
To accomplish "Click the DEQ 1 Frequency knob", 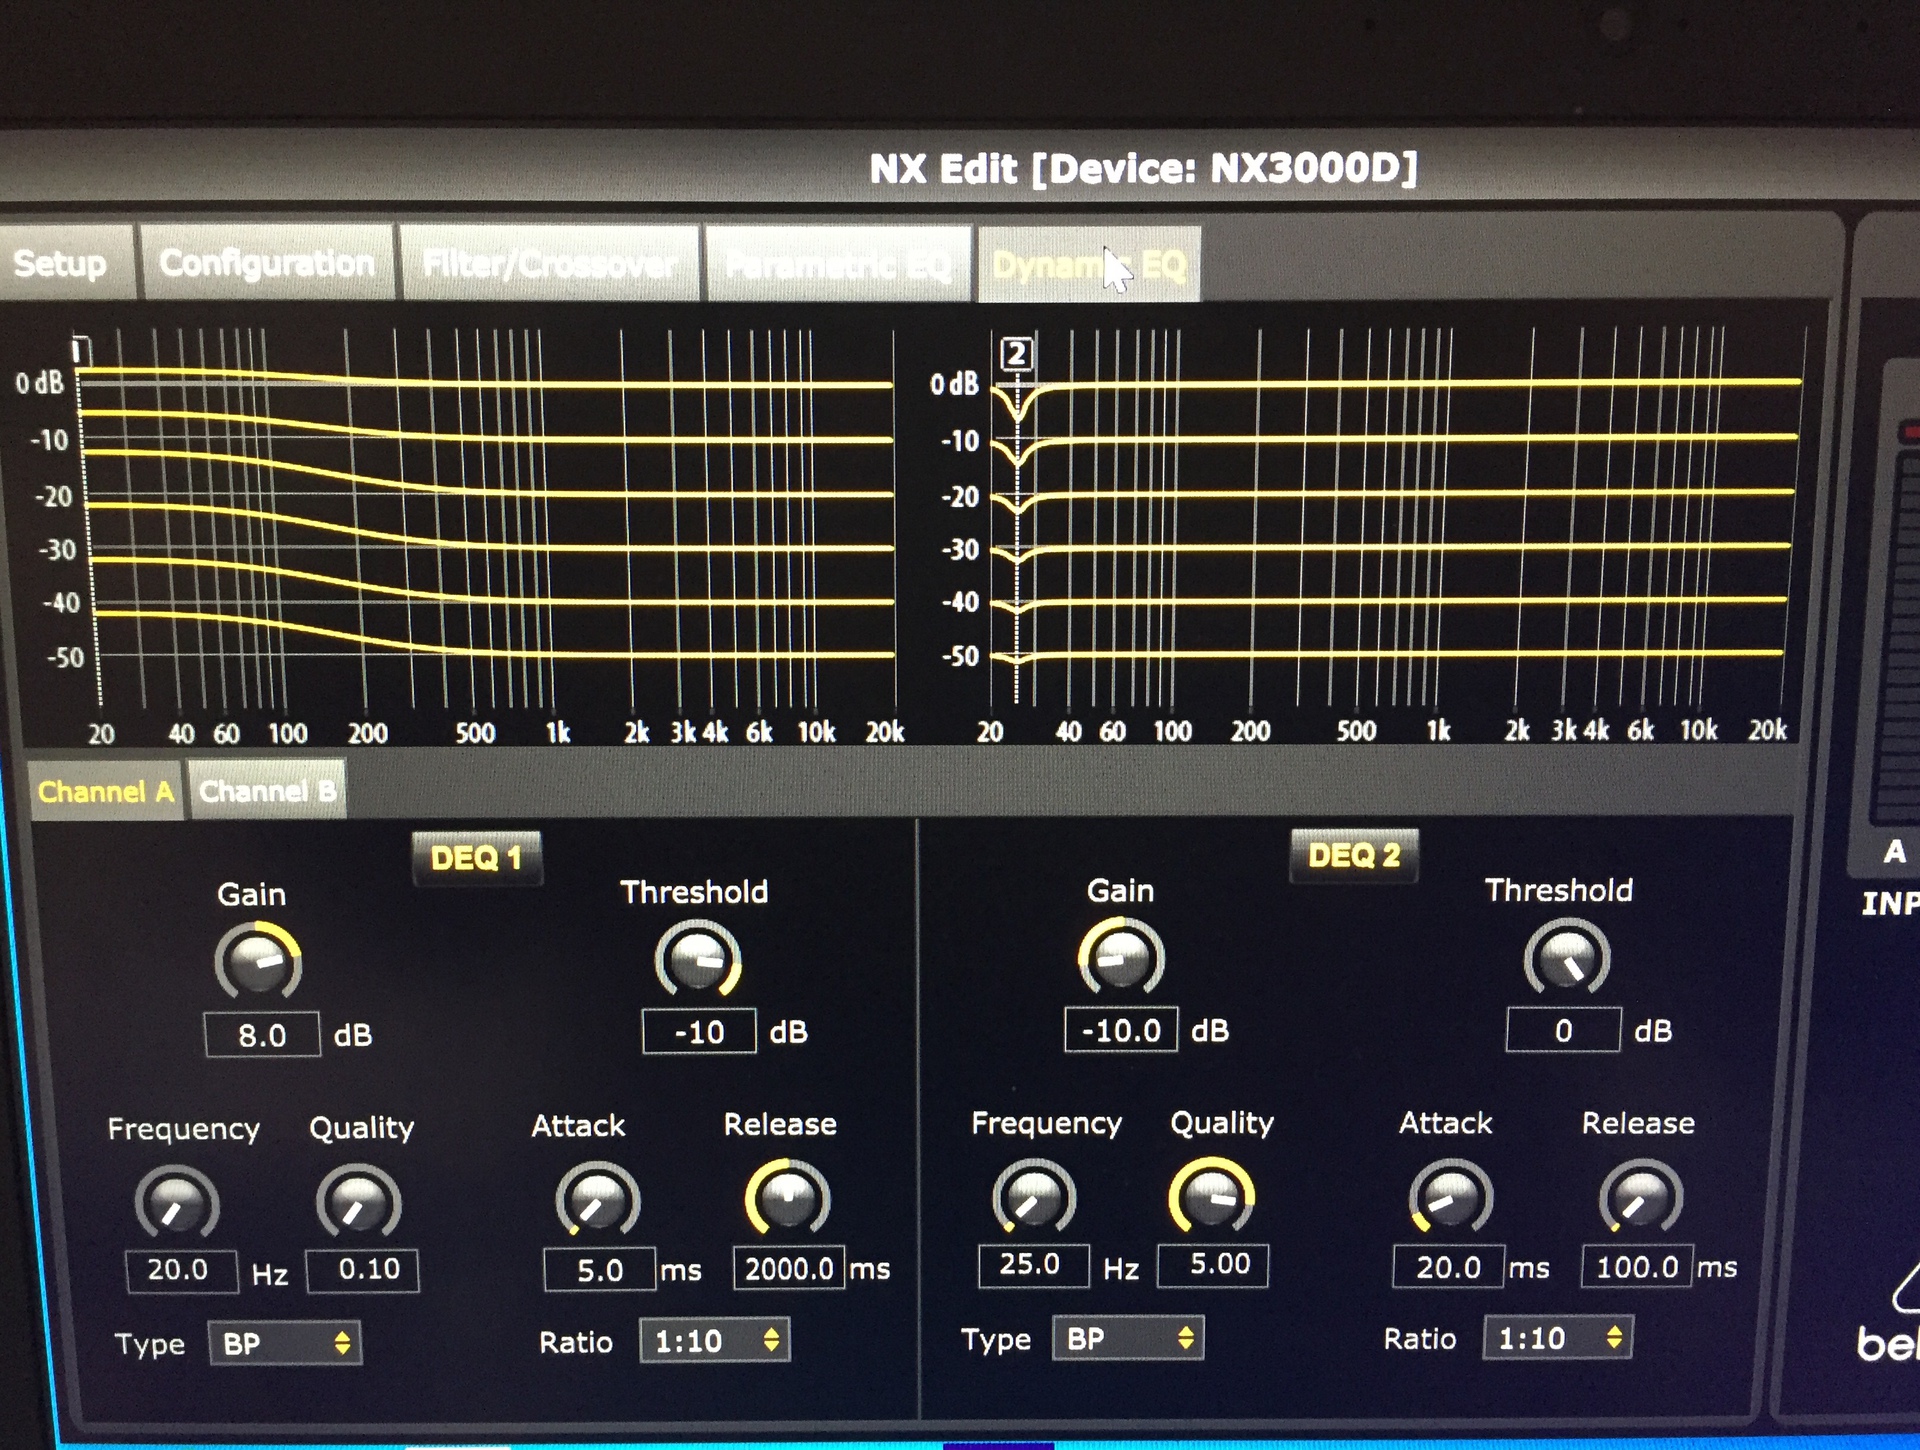I will click(x=177, y=1203).
